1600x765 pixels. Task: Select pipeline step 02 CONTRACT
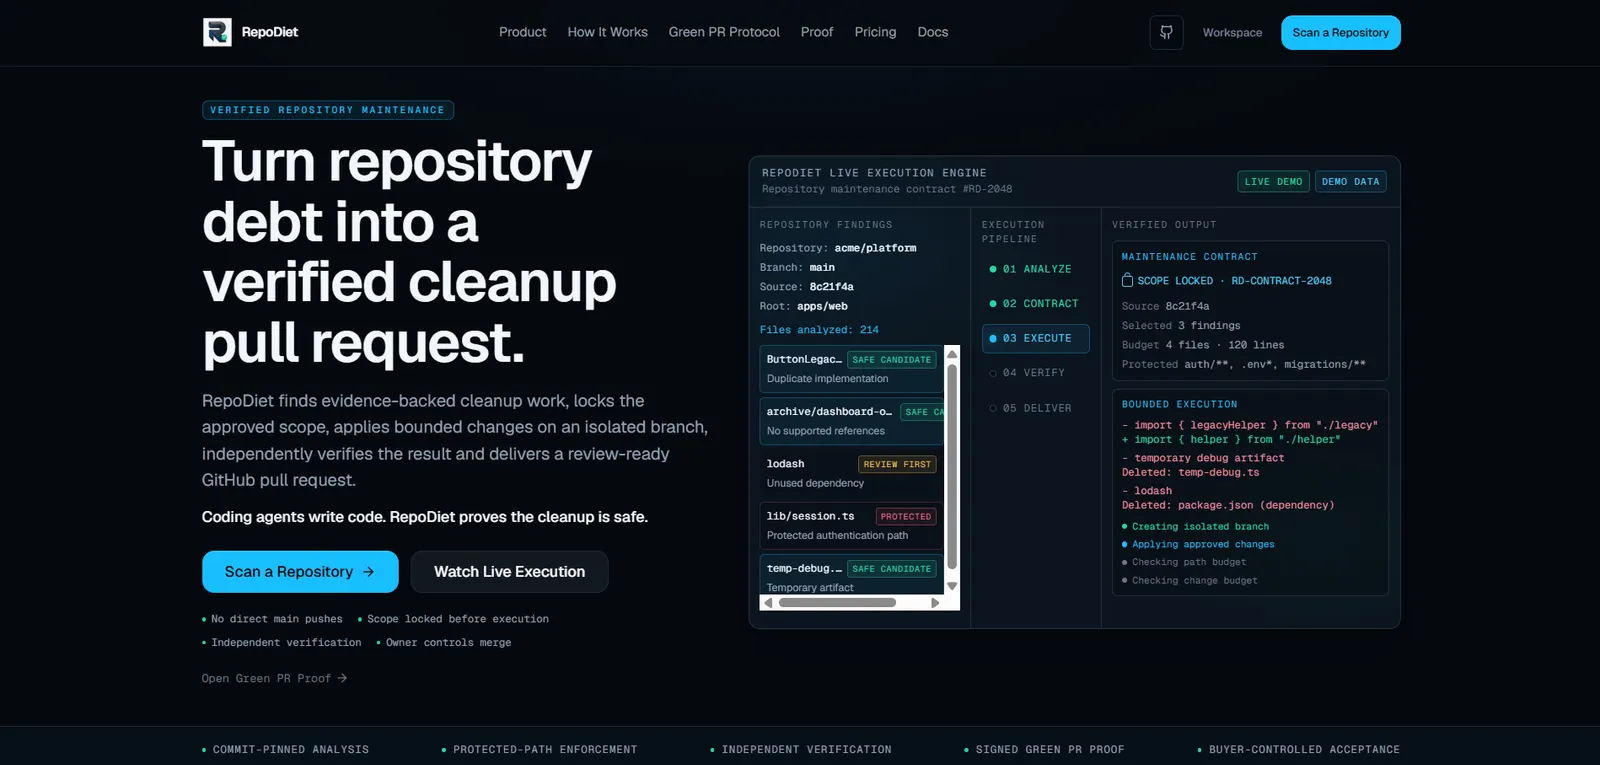pyautogui.click(x=1035, y=304)
